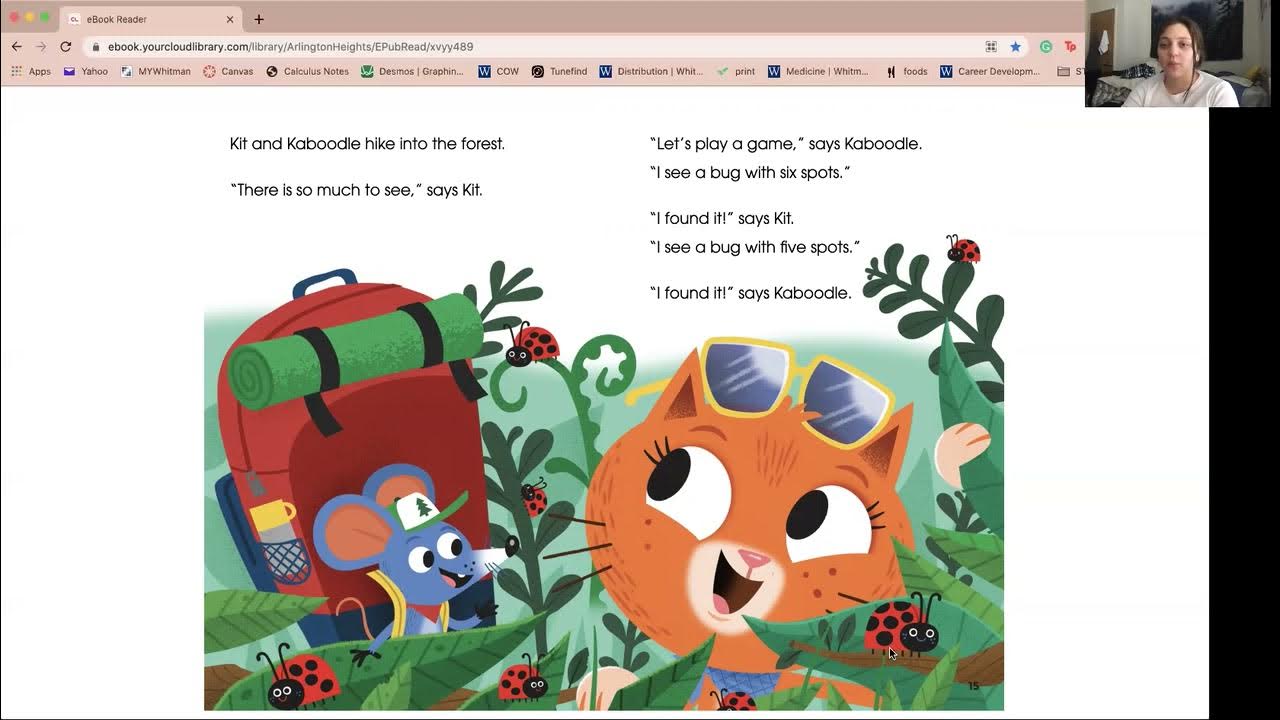The image size is (1280, 720).
Task: Open the Desmos Graphing bookmark
Action: tap(412, 72)
